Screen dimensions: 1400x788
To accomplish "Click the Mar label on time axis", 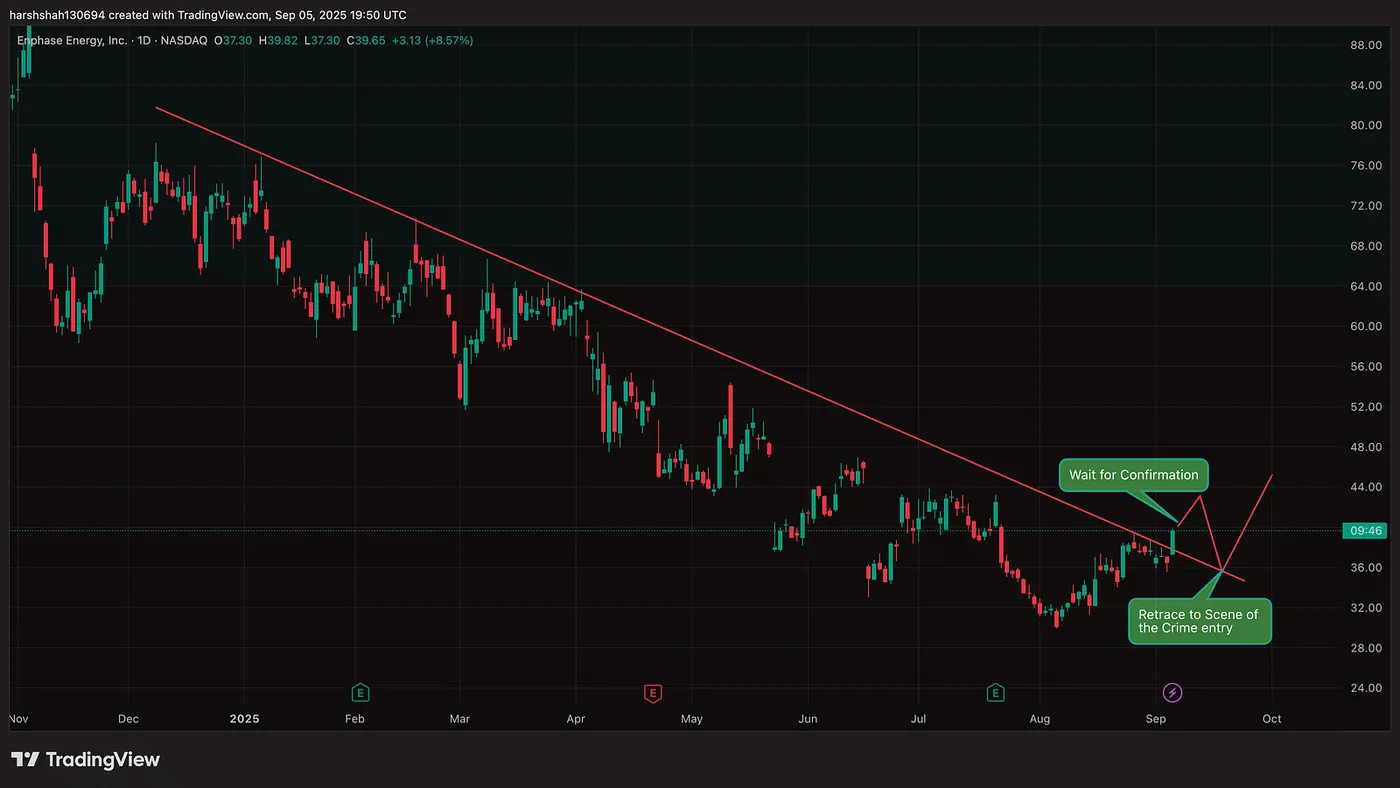I will pos(459,719).
